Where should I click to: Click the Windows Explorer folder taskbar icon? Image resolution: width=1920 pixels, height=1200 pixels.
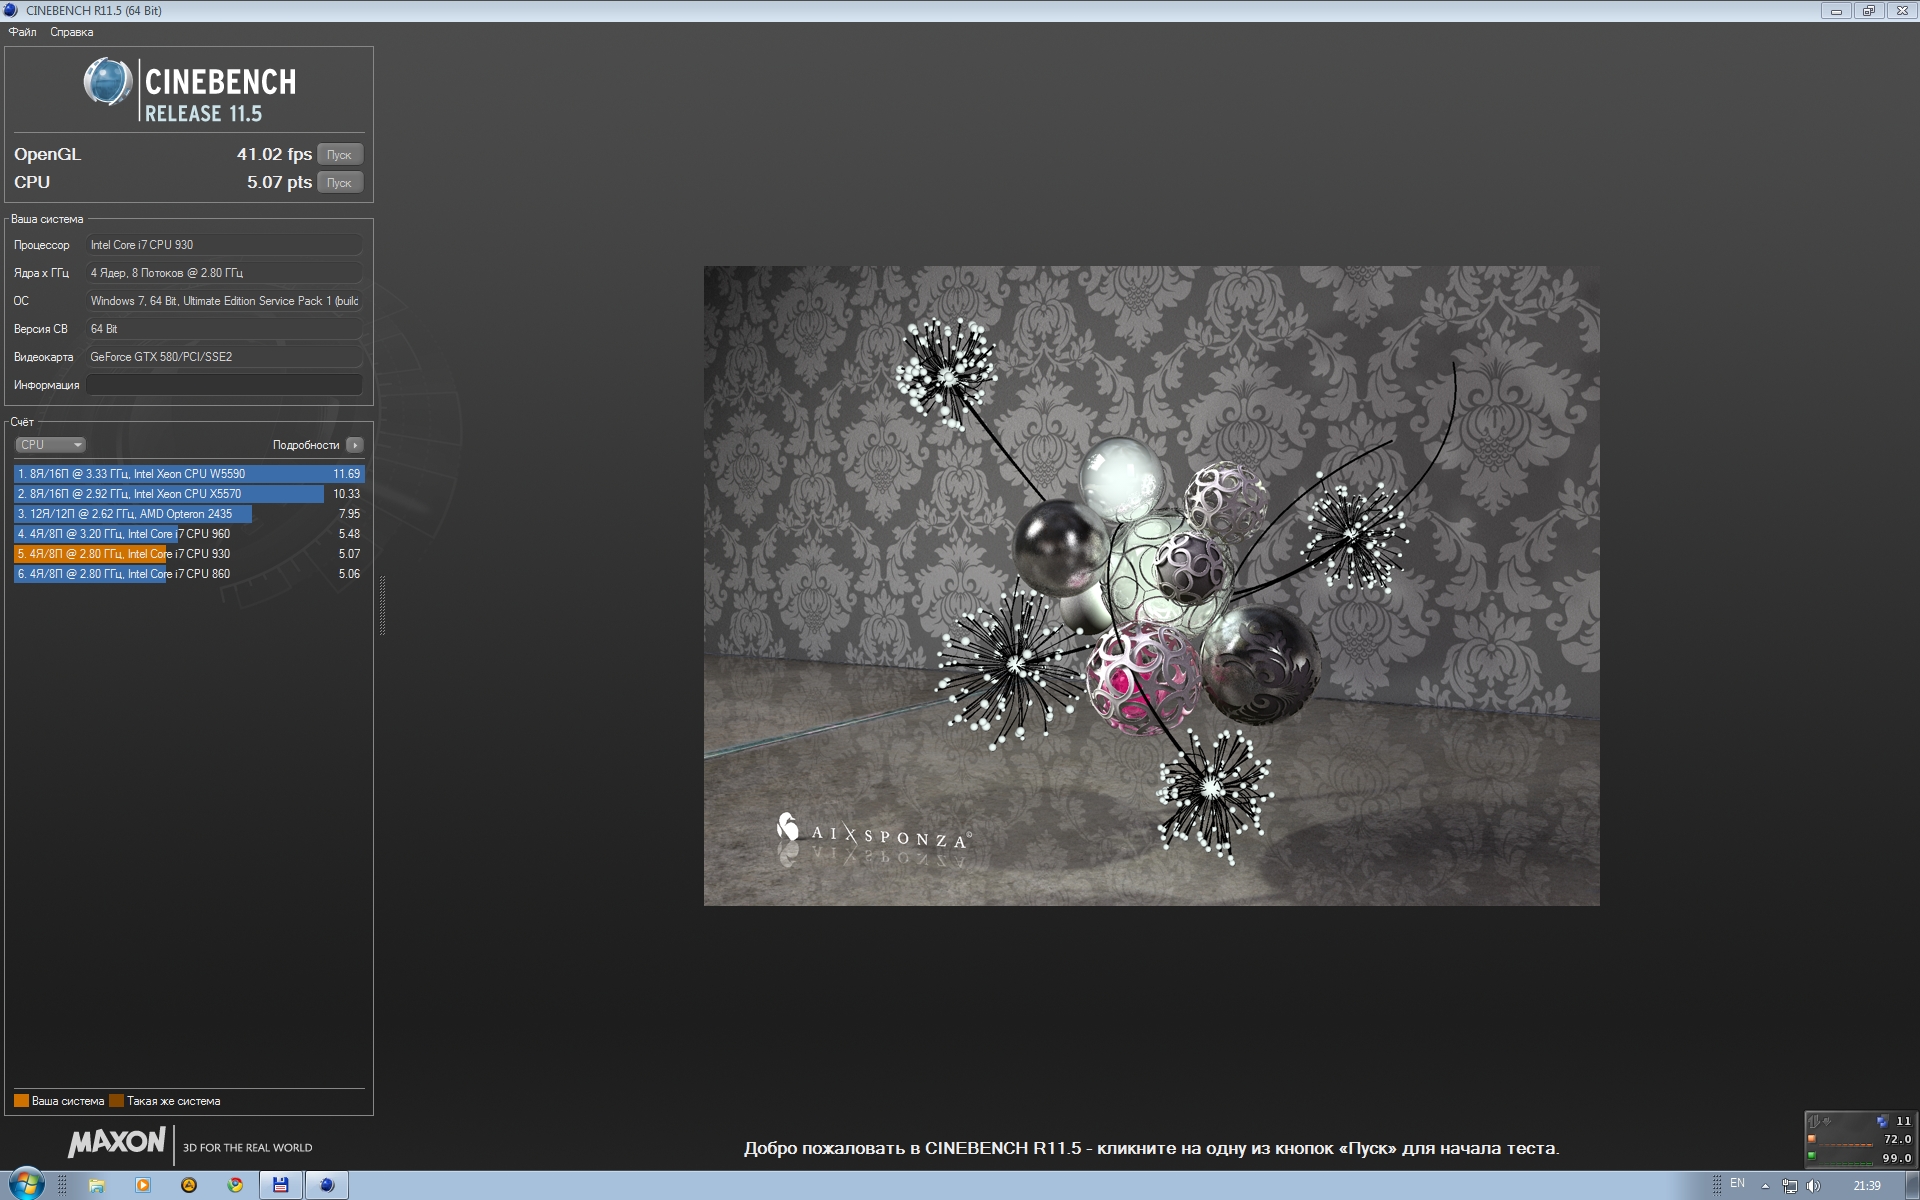[x=97, y=1185]
